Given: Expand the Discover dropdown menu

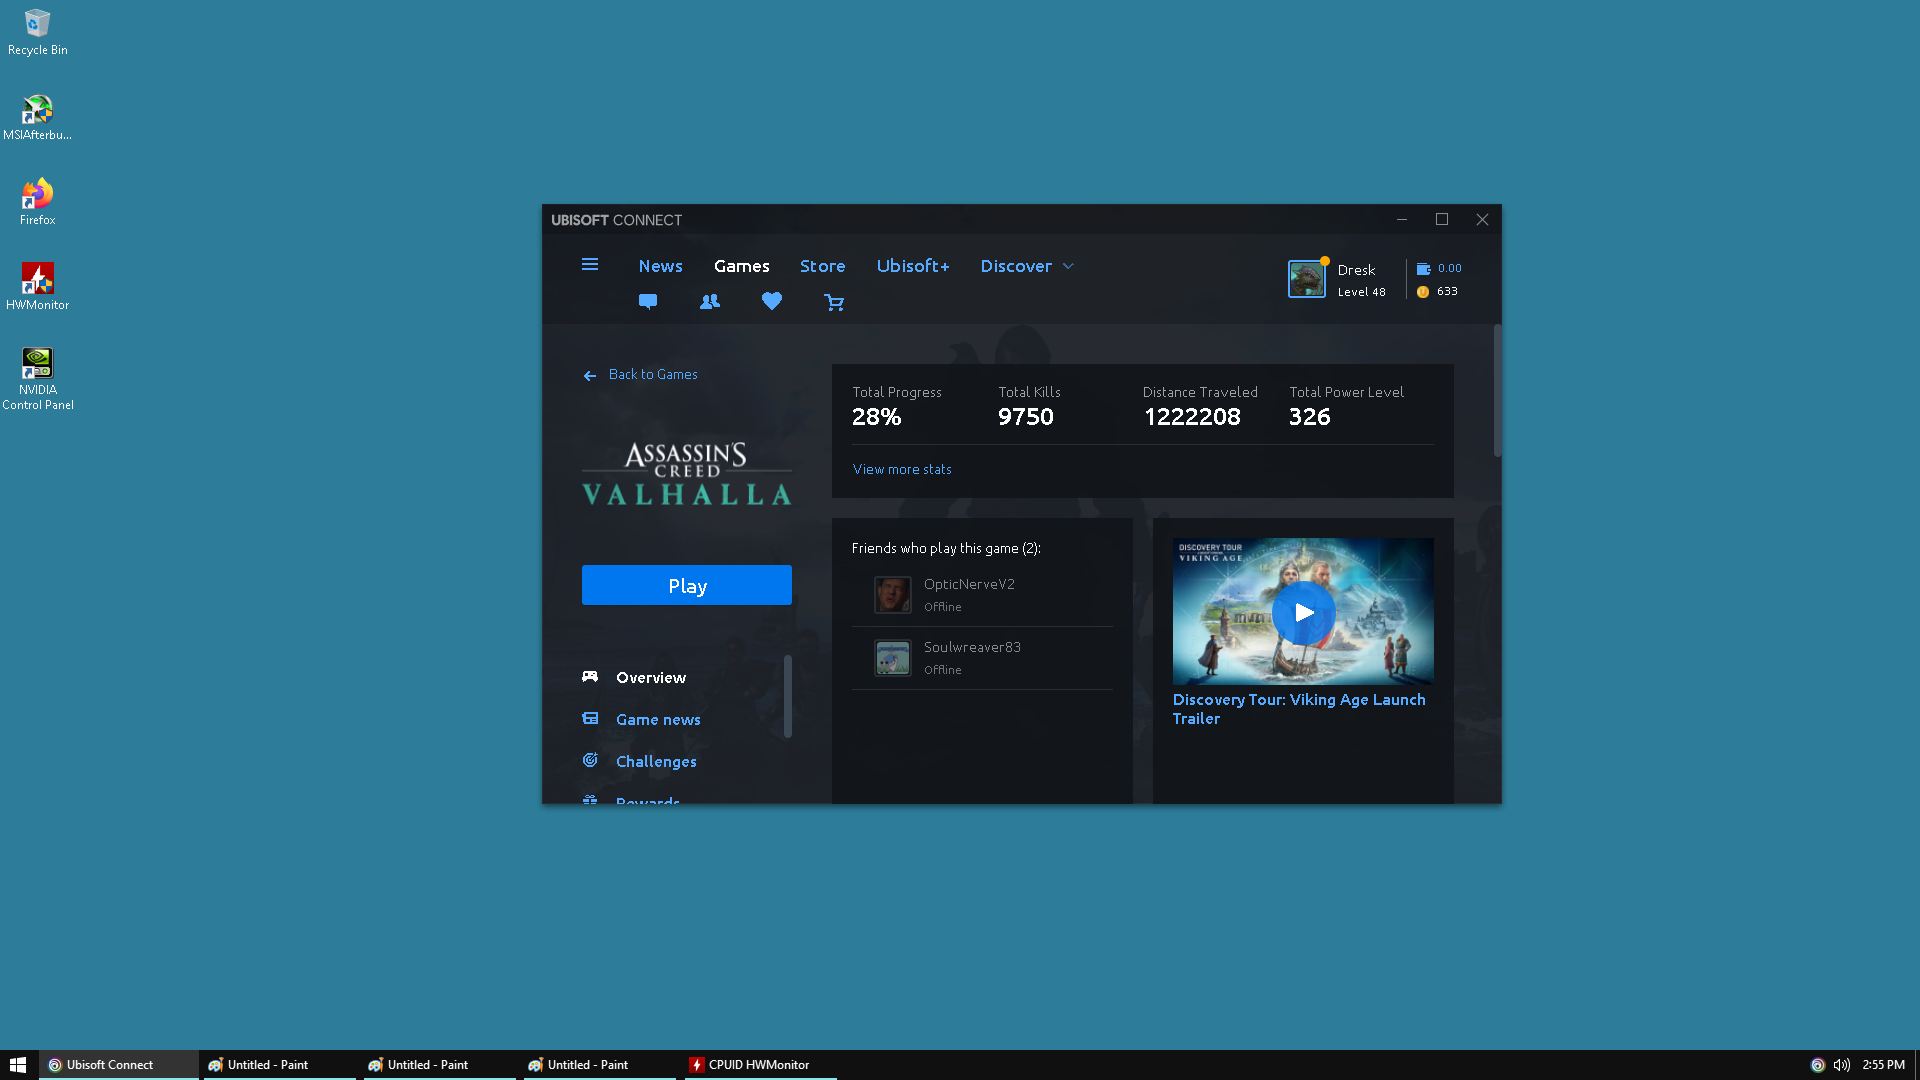Looking at the screenshot, I should click(1027, 266).
